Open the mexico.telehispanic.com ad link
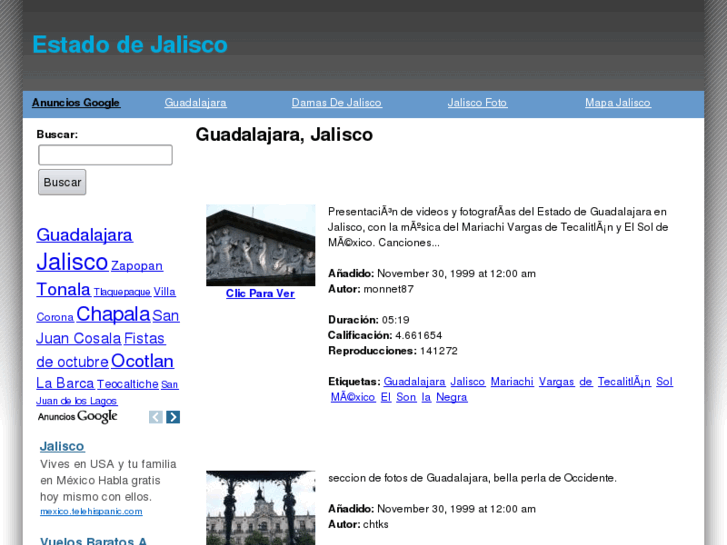This screenshot has width=727, height=545. (x=91, y=511)
